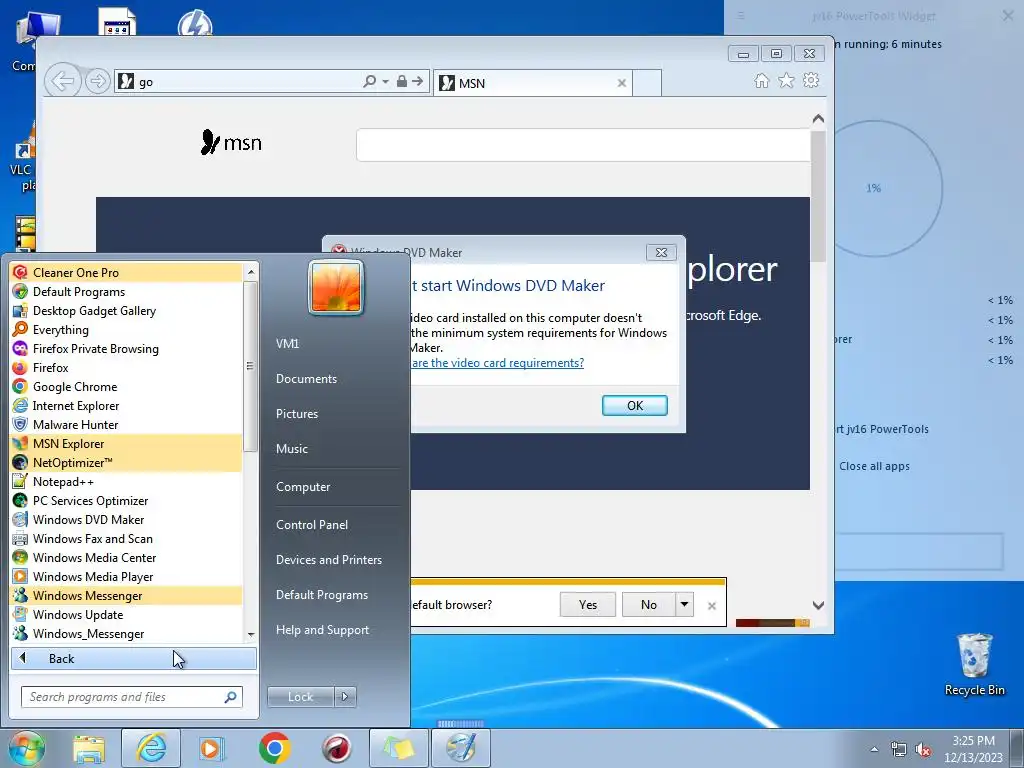Open Desktop Gadget Gallery

126,310
